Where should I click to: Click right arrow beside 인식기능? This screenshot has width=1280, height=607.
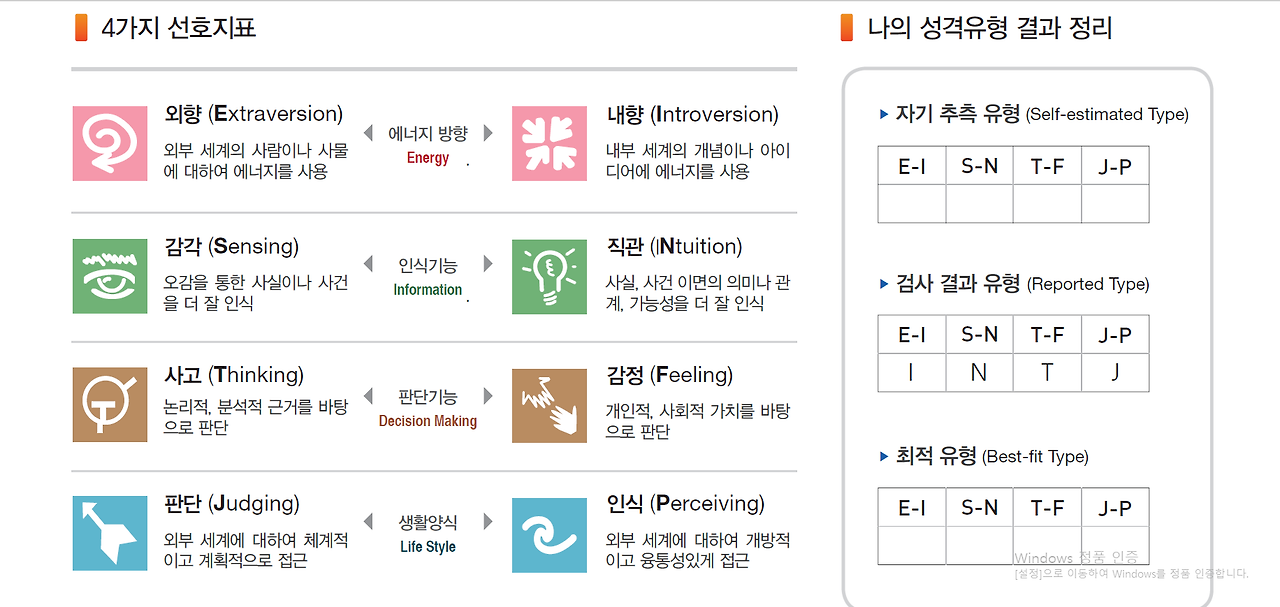488,264
